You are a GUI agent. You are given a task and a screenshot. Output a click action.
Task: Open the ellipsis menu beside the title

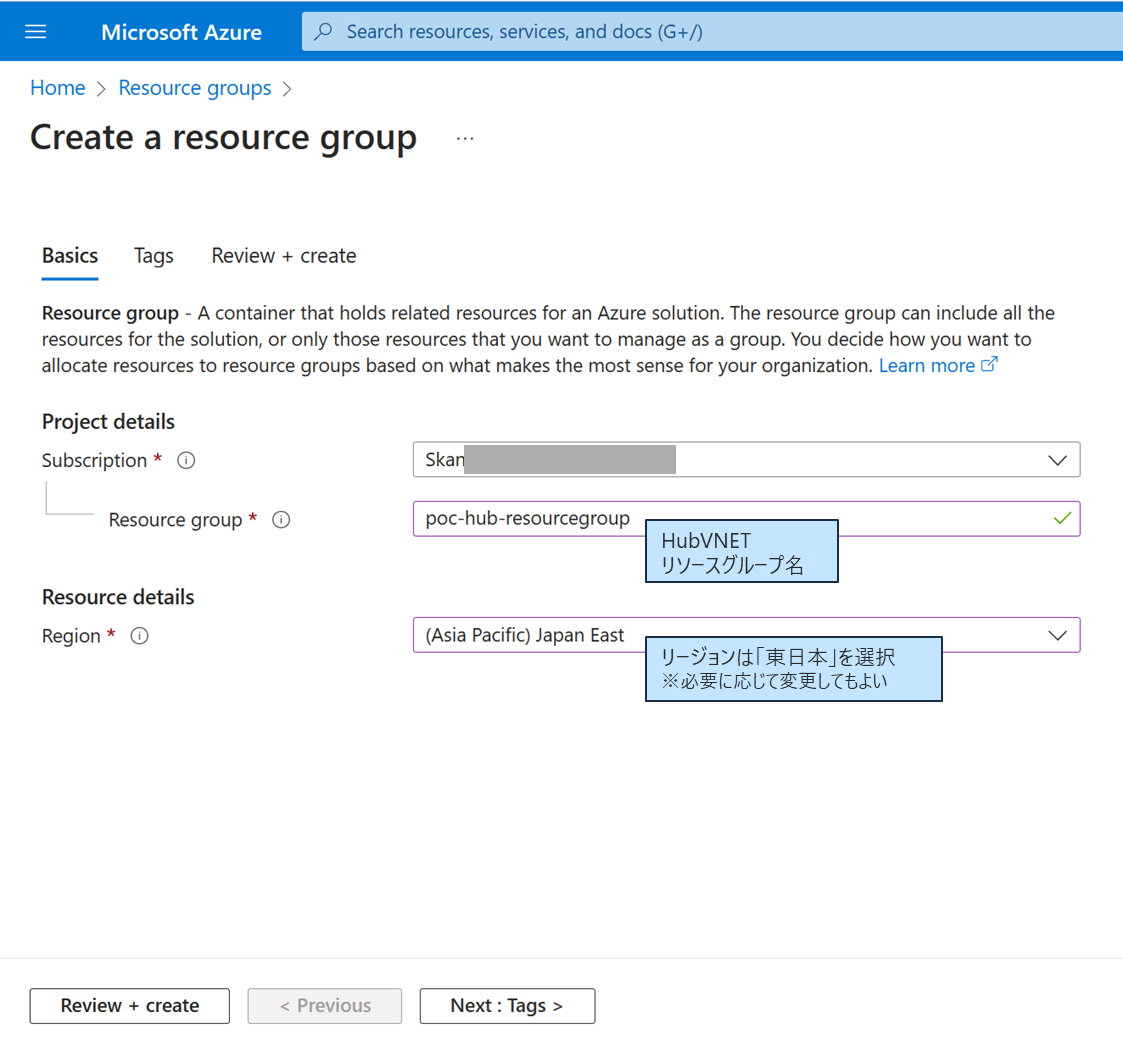[465, 139]
